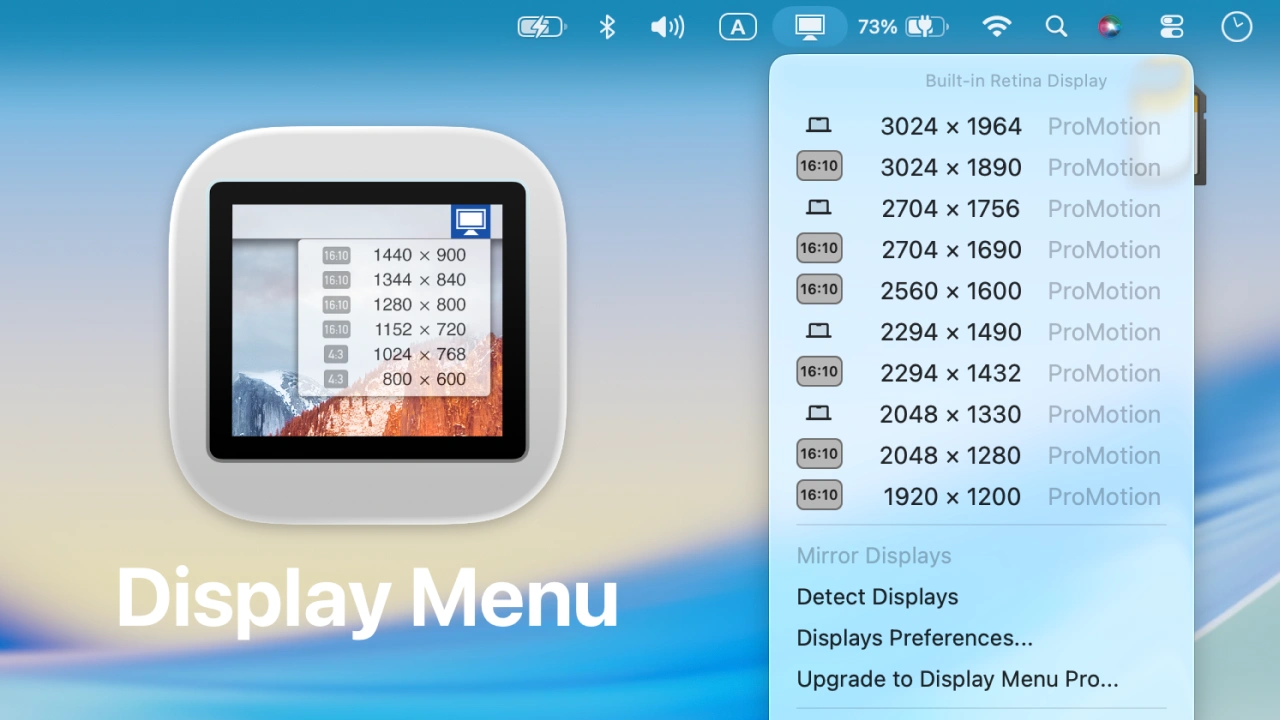Click the volume icon in the menu bar
The image size is (1280, 720).
click(667, 26)
